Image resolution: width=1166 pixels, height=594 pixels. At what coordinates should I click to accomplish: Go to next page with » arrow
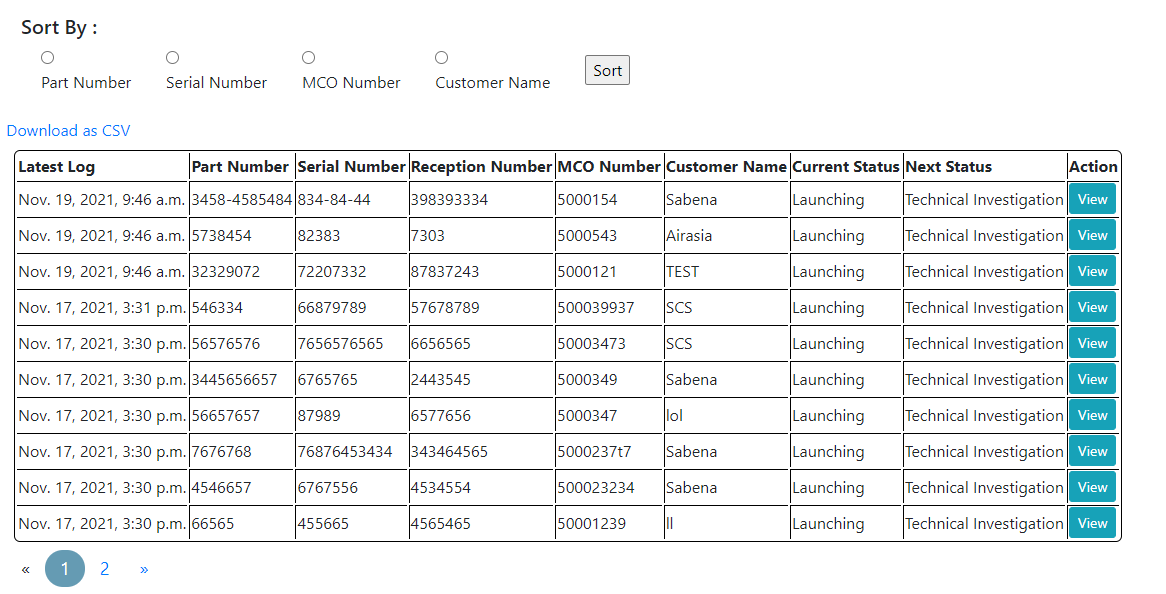point(144,569)
